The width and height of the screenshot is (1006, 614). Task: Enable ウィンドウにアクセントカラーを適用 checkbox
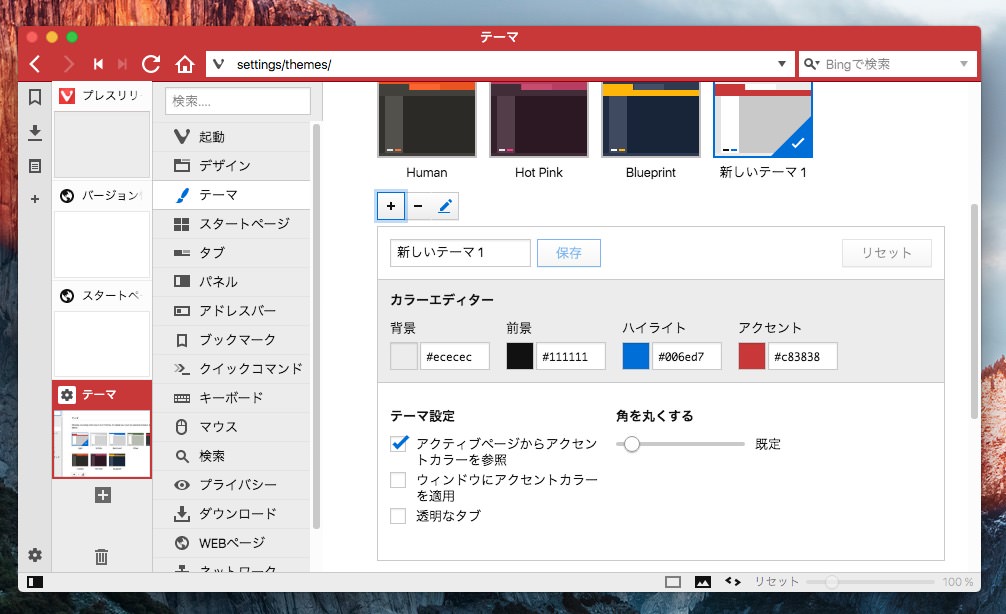(399, 480)
